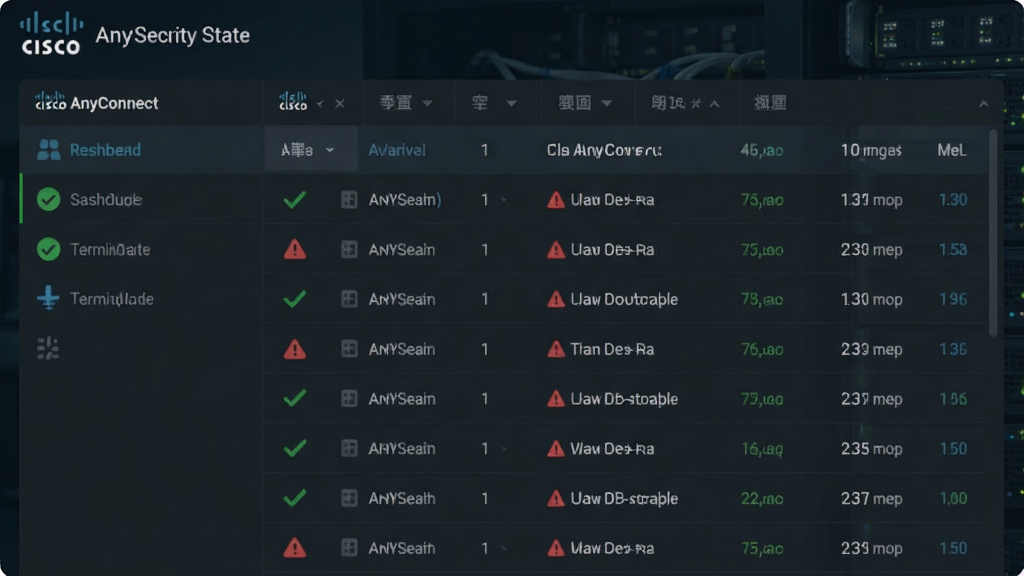Click the green check circle beside Termindate

click(48, 249)
